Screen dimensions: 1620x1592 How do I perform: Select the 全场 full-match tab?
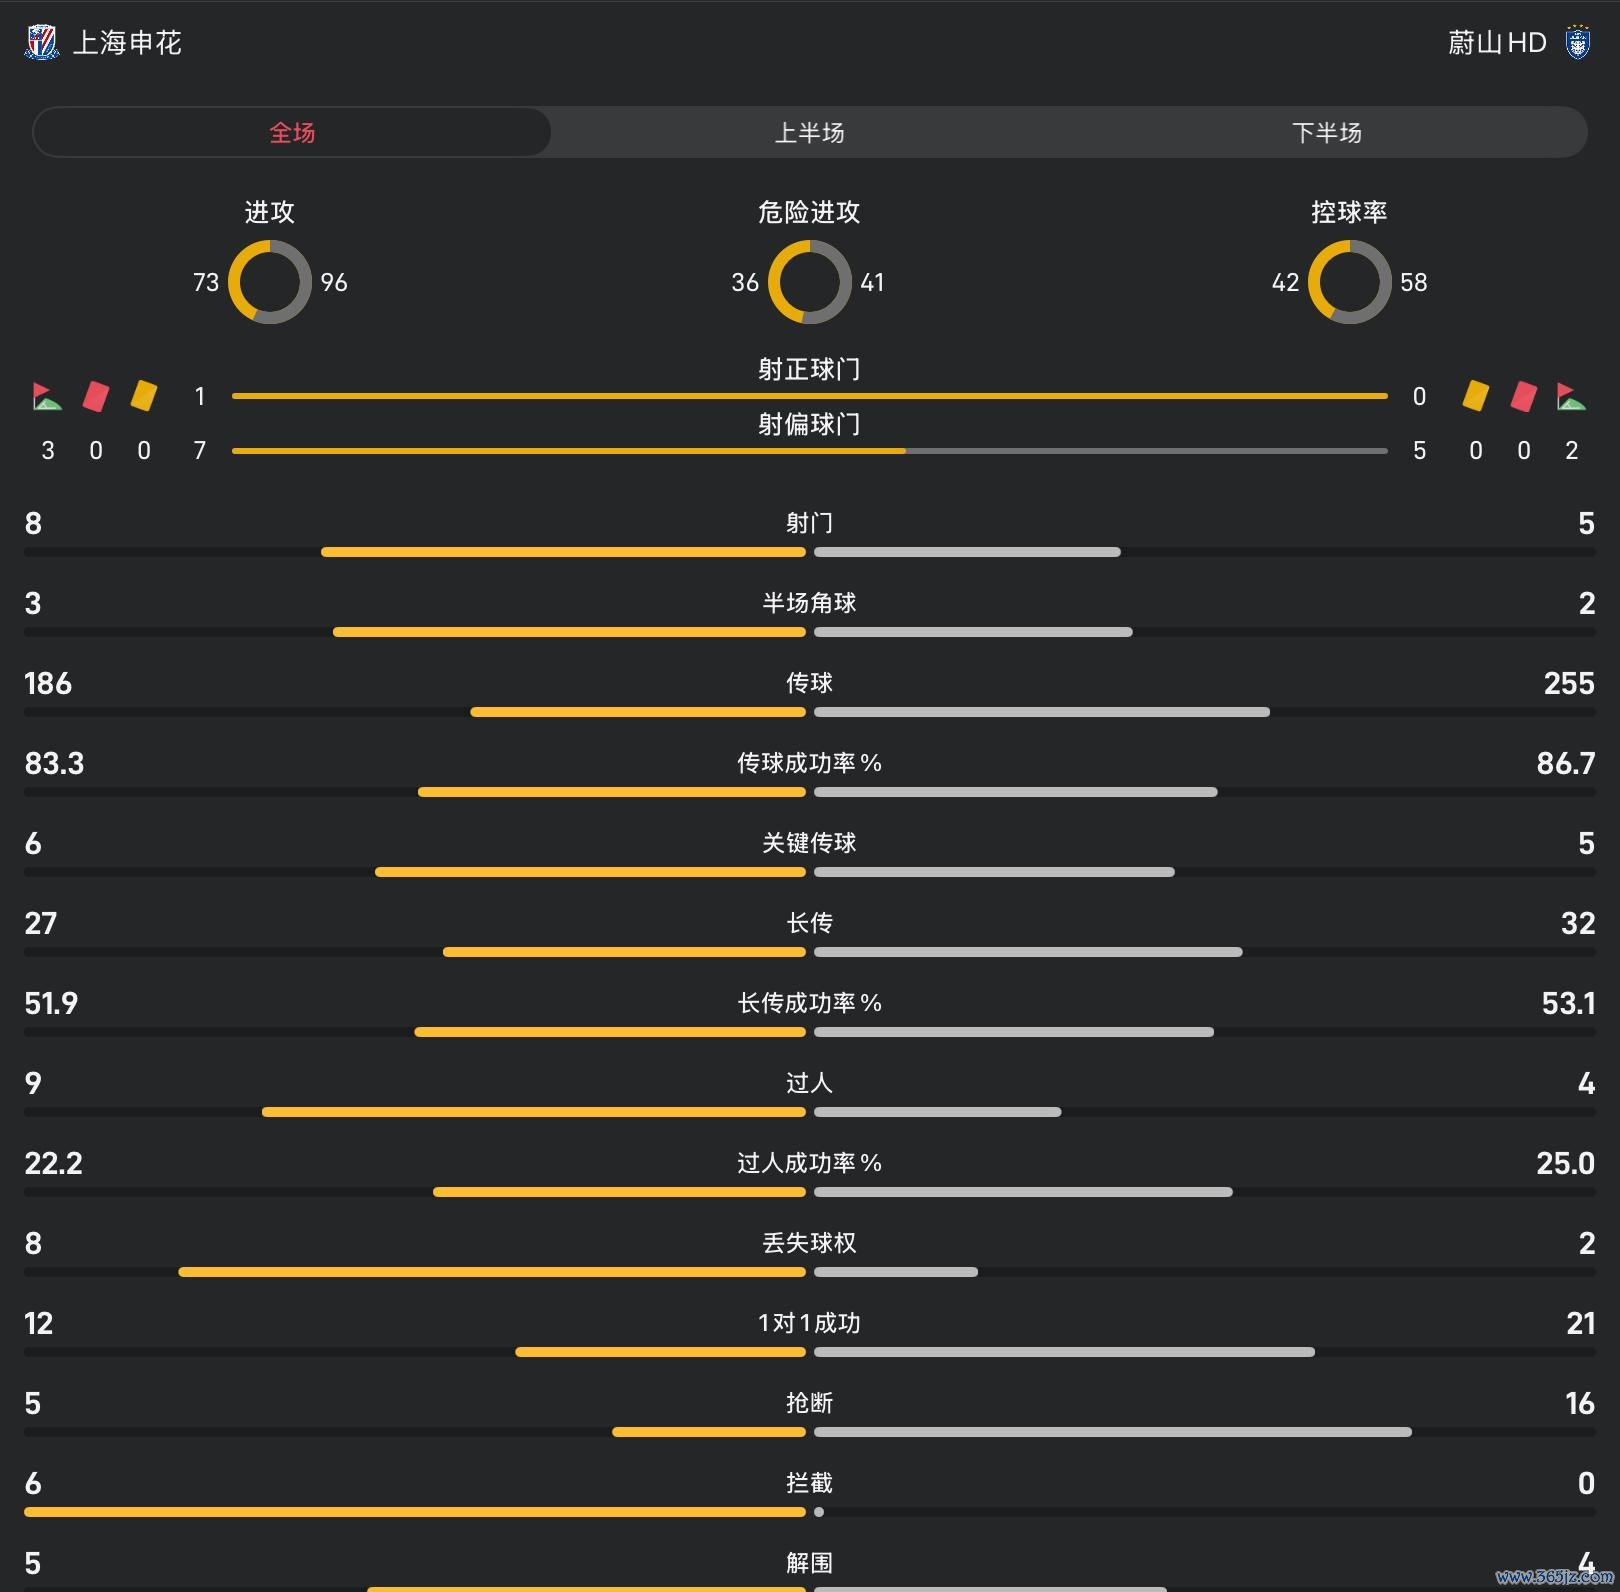point(292,132)
